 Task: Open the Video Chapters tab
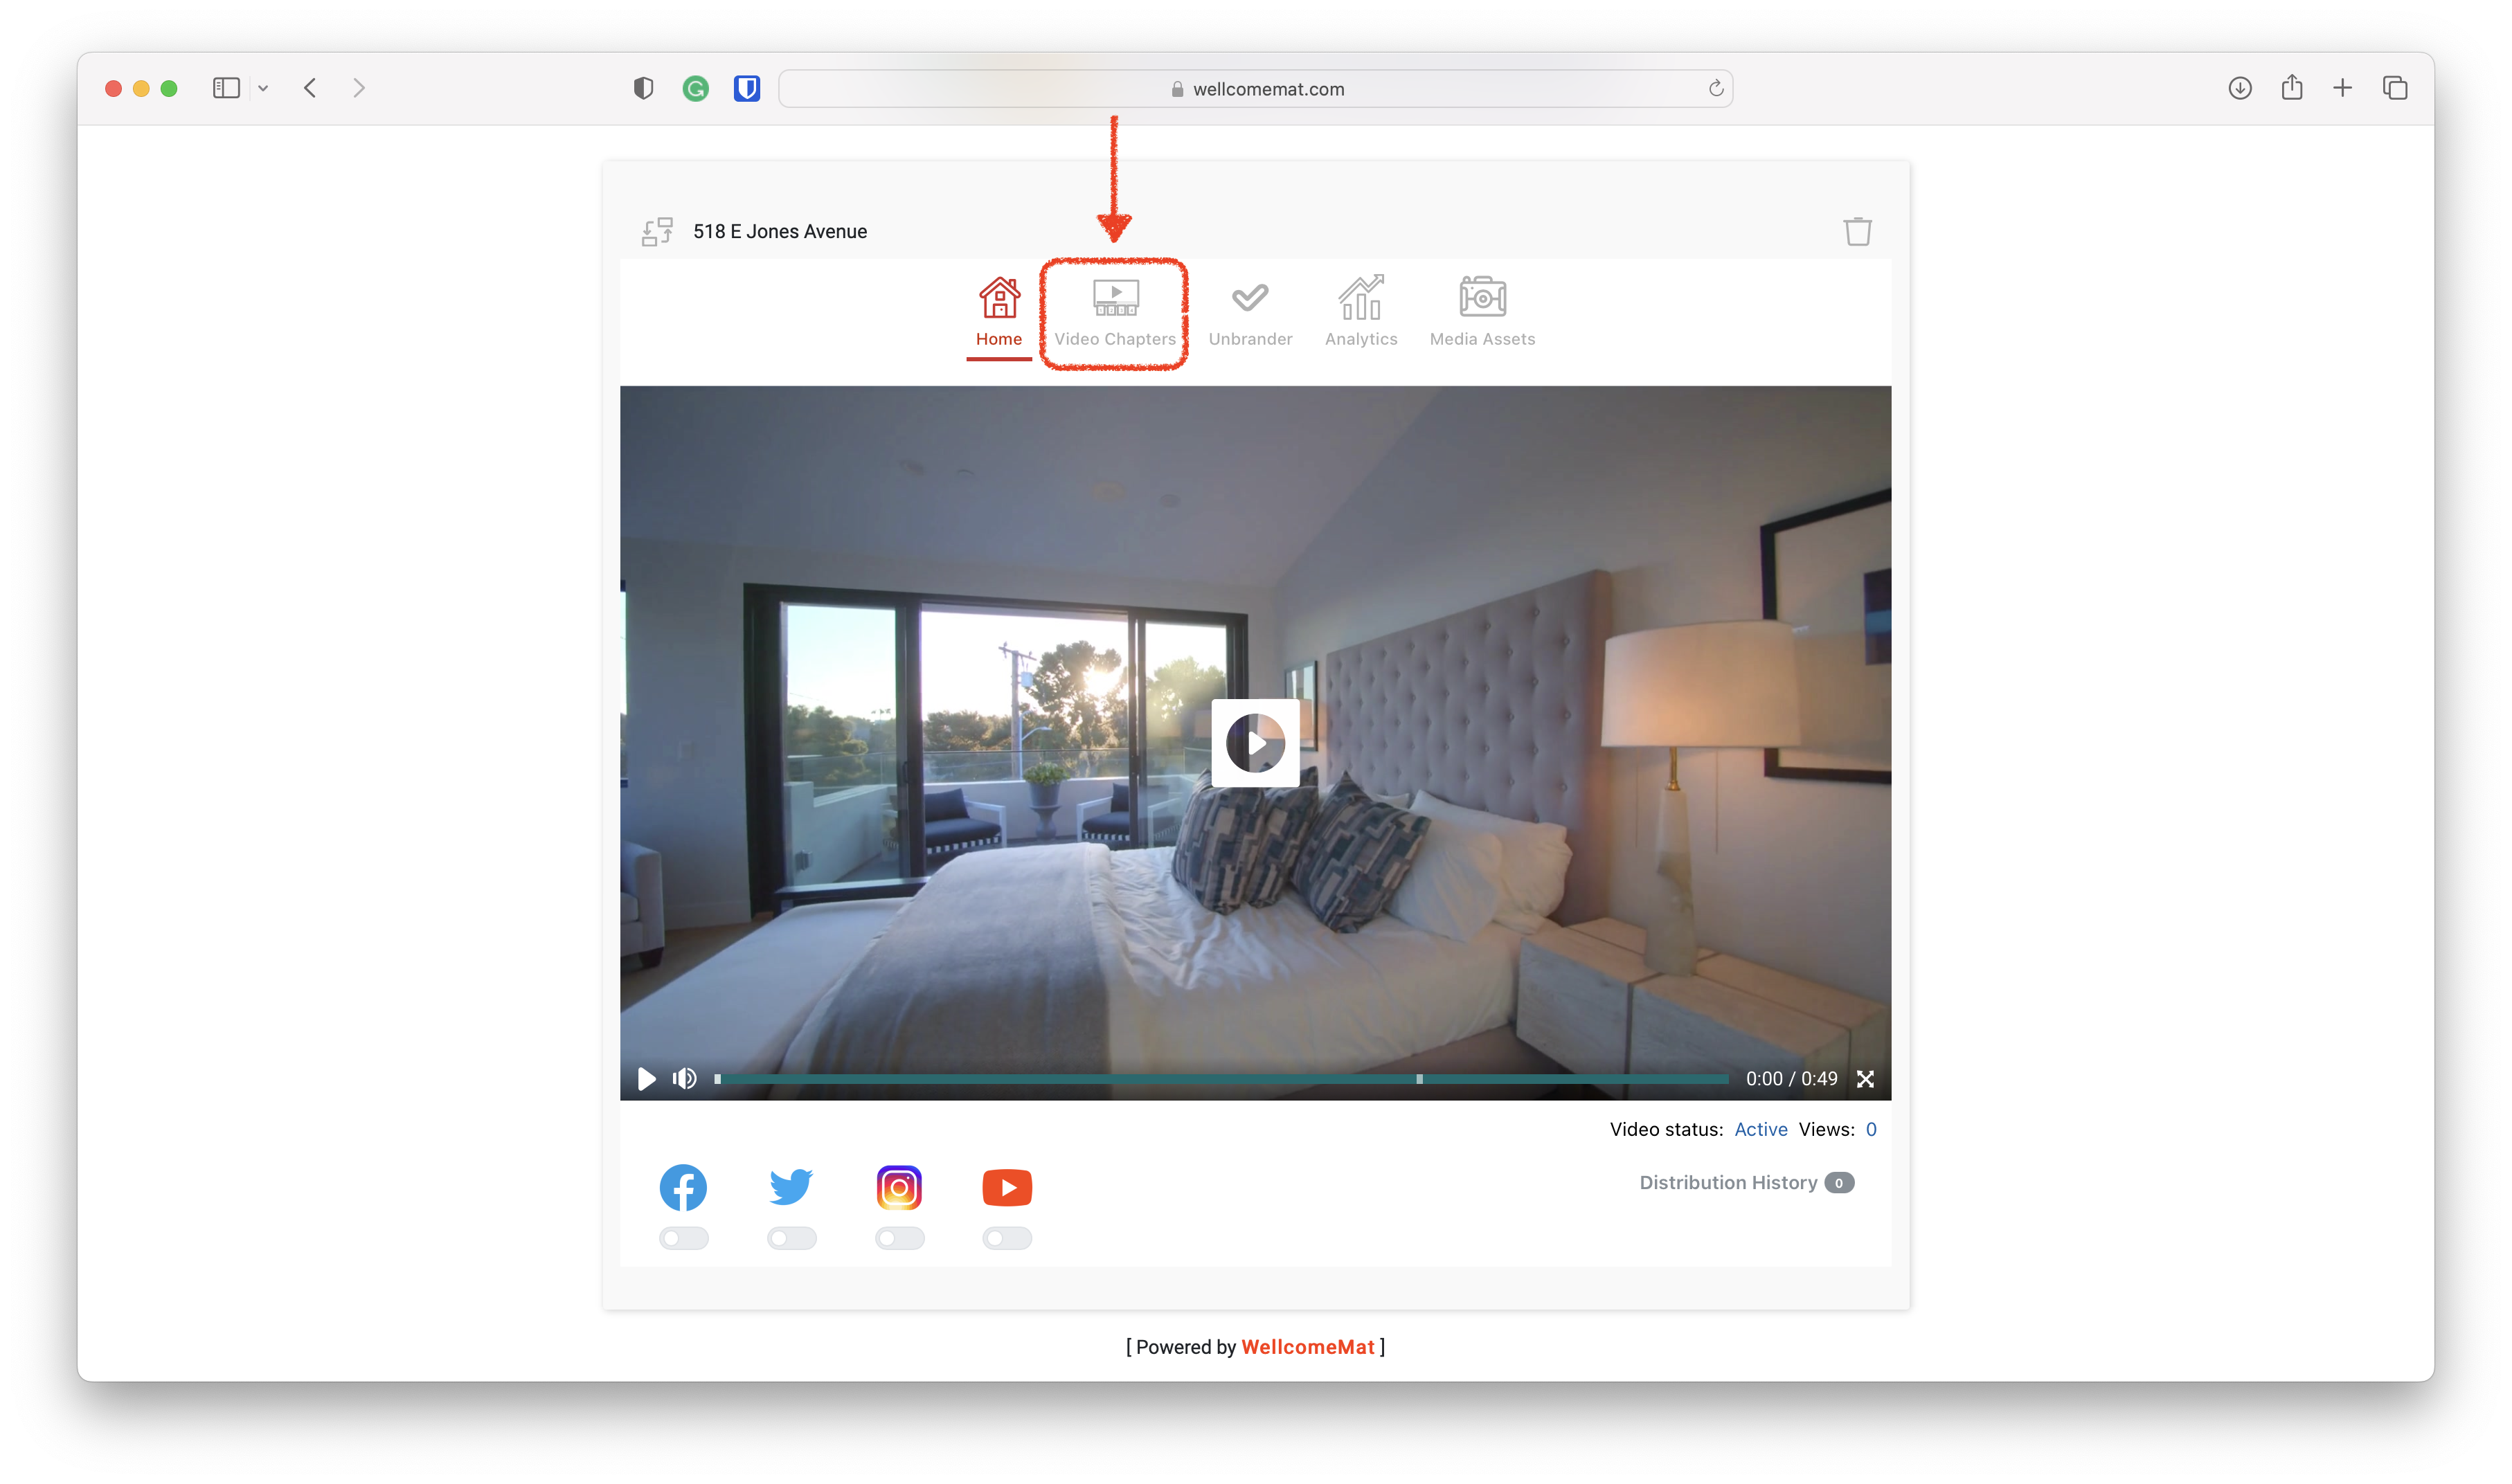coord(1115,311)
